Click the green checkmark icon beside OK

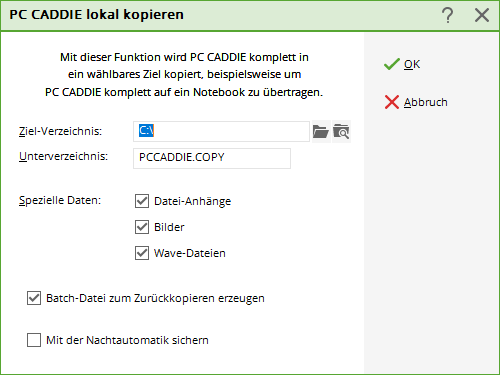point(392,64)
